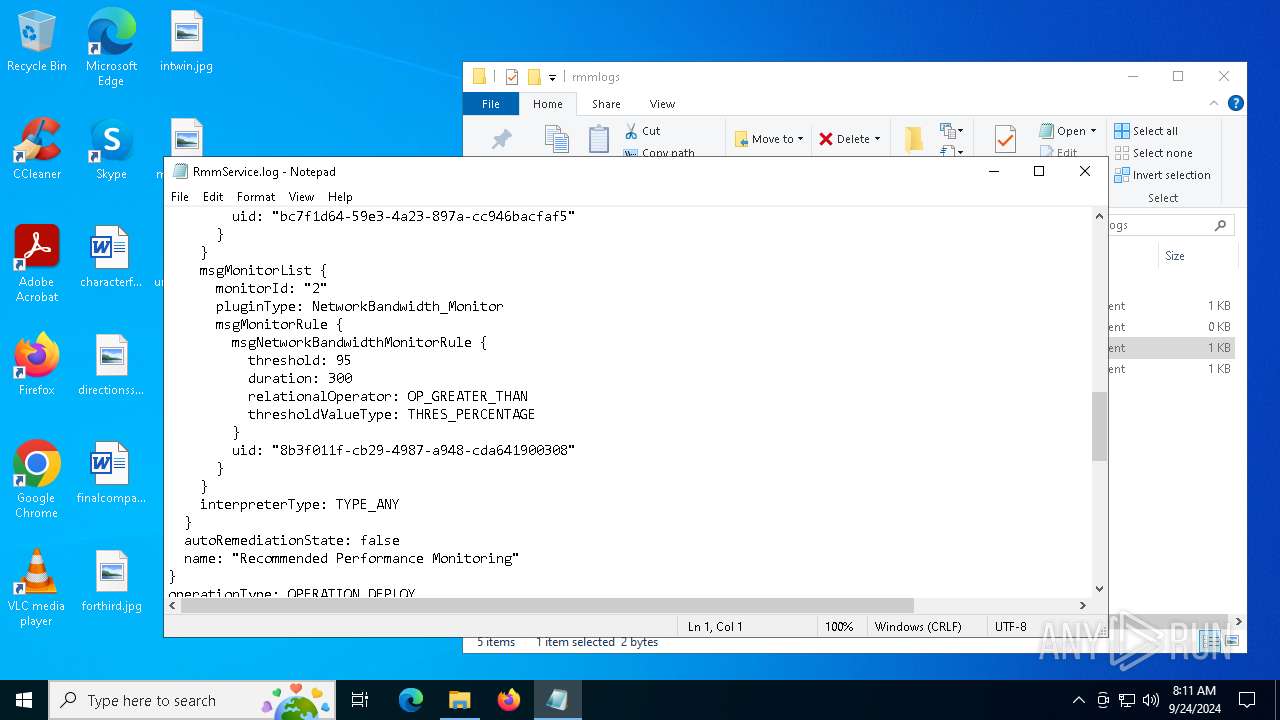Open the volume control in system tray
The width and height of the screenshot is (1280, 720).
tap(1151, 700)
